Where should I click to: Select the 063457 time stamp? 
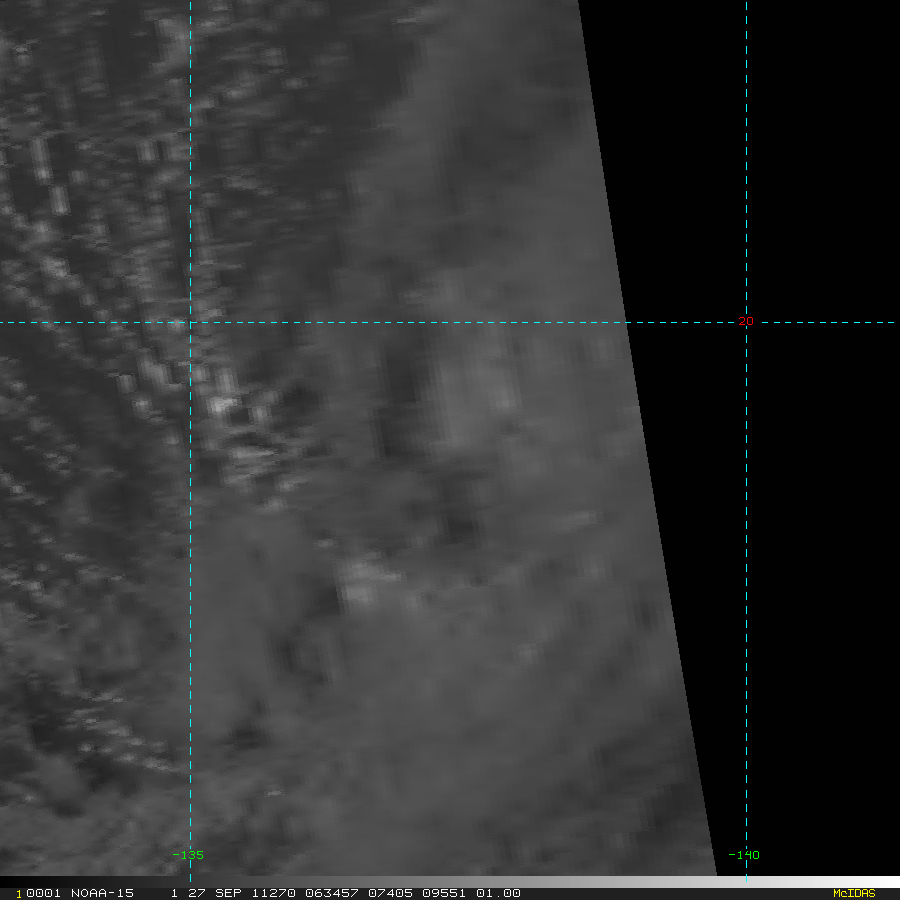tap(332, 894)
